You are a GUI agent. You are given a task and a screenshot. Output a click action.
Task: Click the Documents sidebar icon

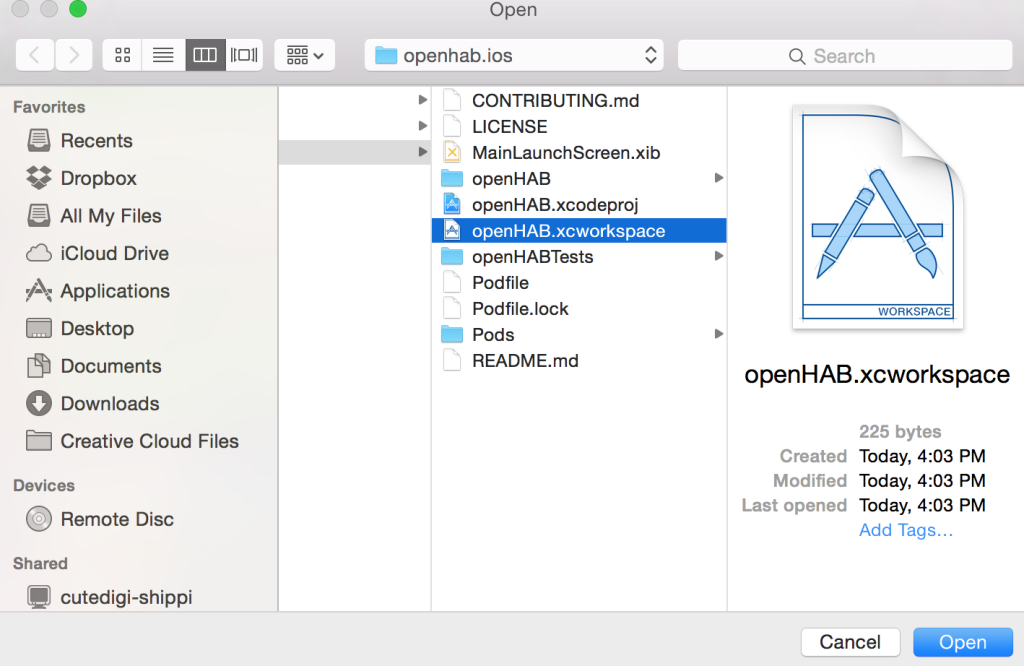tap(39, 366)
